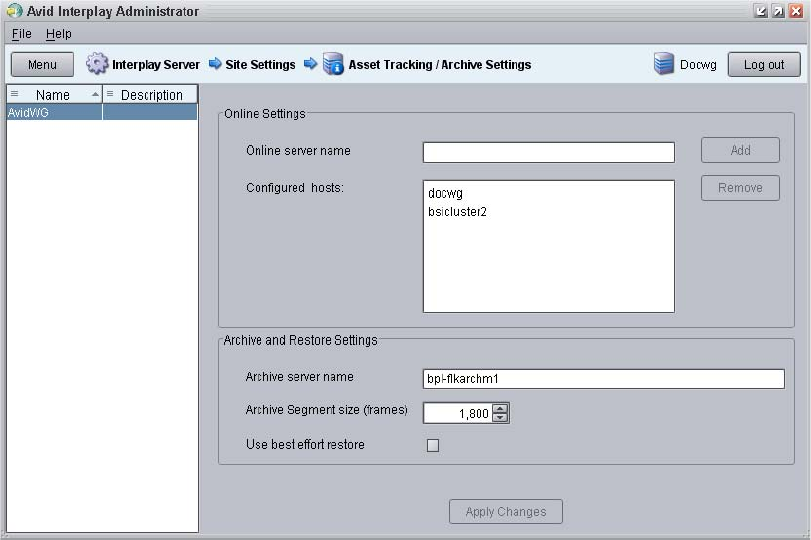Click the Archive Segment size value field
811x540 pixels.
point(458,413)
